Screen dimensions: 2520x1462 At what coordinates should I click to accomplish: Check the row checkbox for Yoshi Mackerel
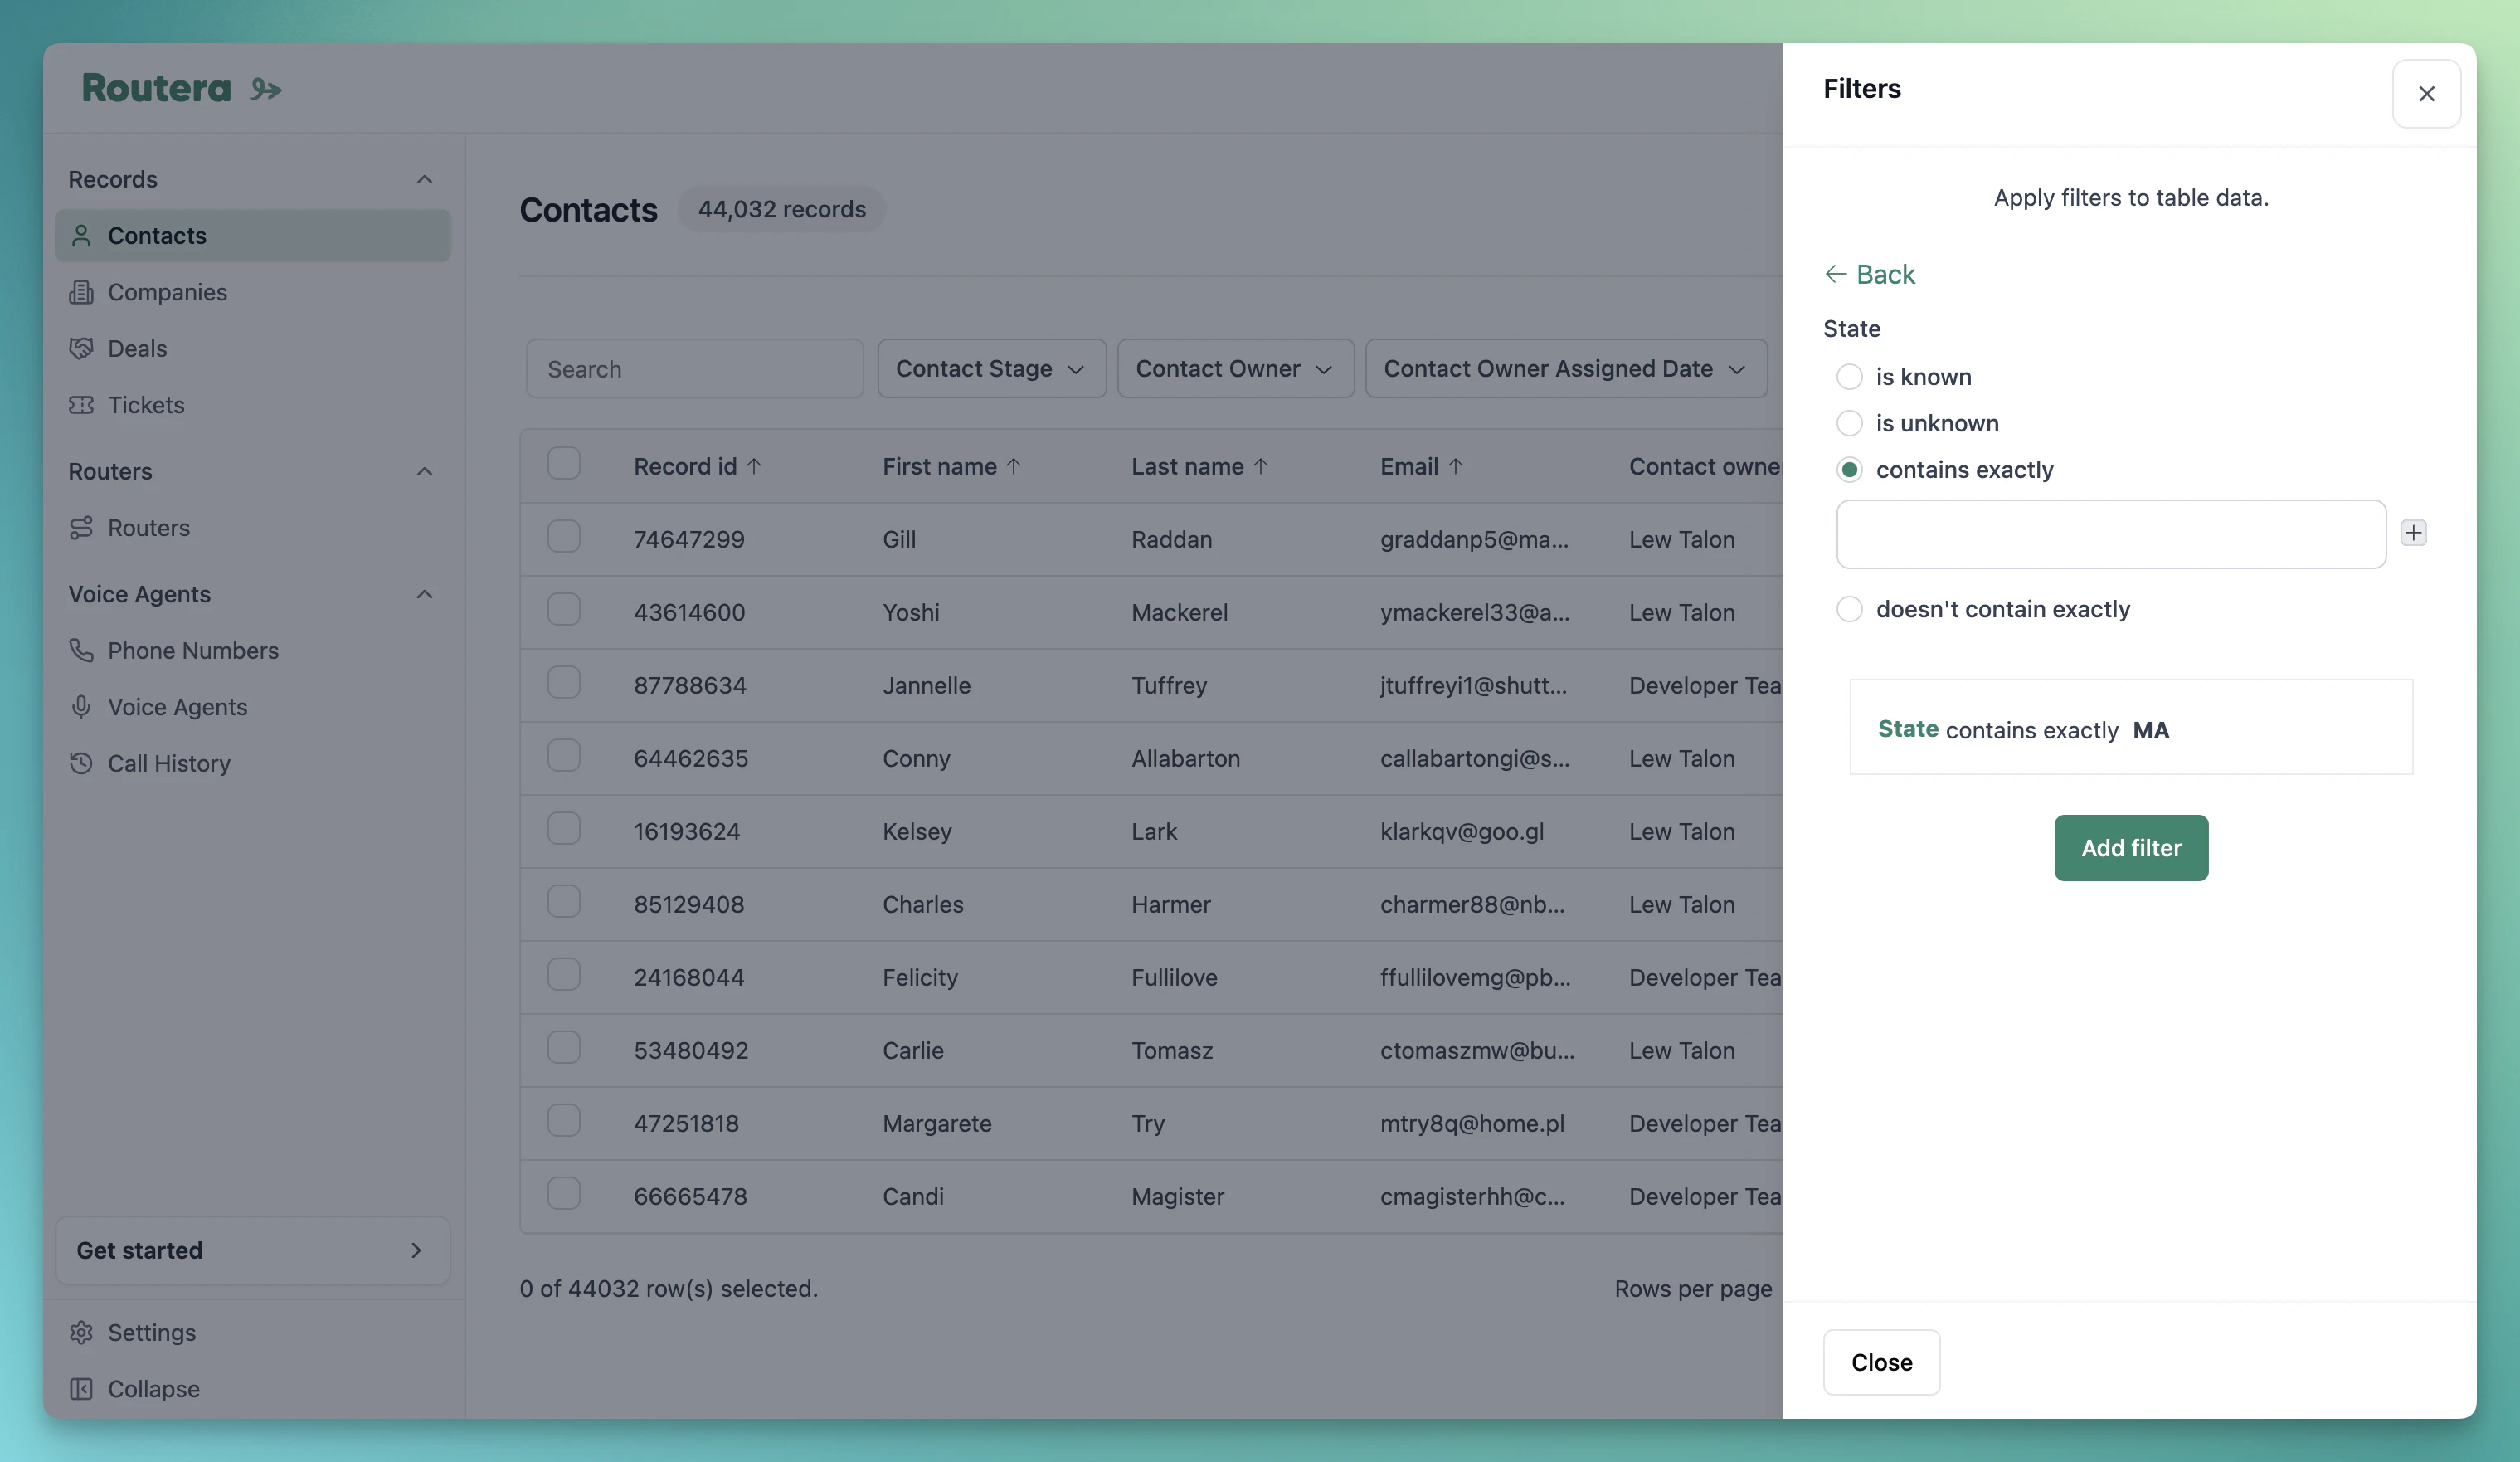(564, 610)
